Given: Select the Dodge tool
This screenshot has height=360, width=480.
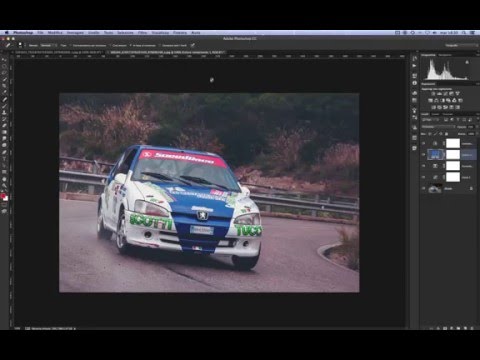Looking at the screenshot, I should tap(4, 145).
